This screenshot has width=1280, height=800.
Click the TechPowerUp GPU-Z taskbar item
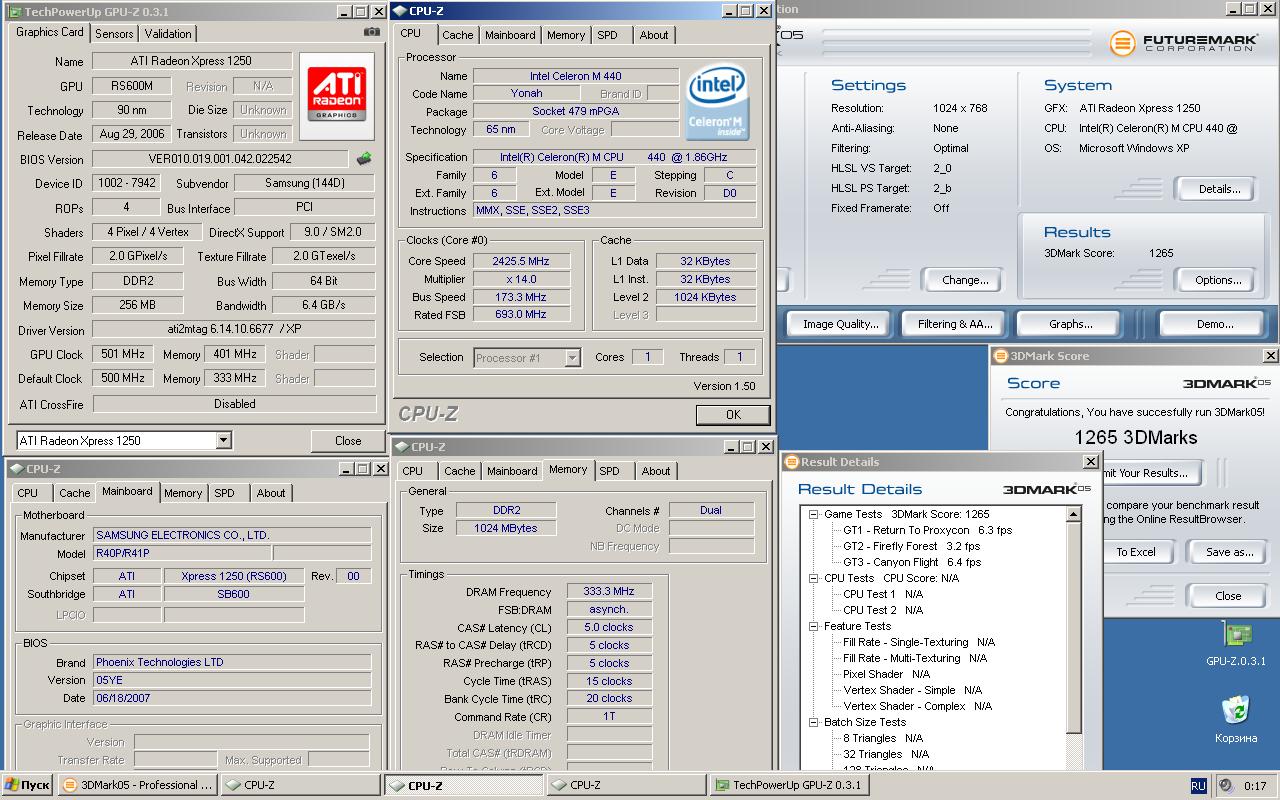(x=789, y=785)
